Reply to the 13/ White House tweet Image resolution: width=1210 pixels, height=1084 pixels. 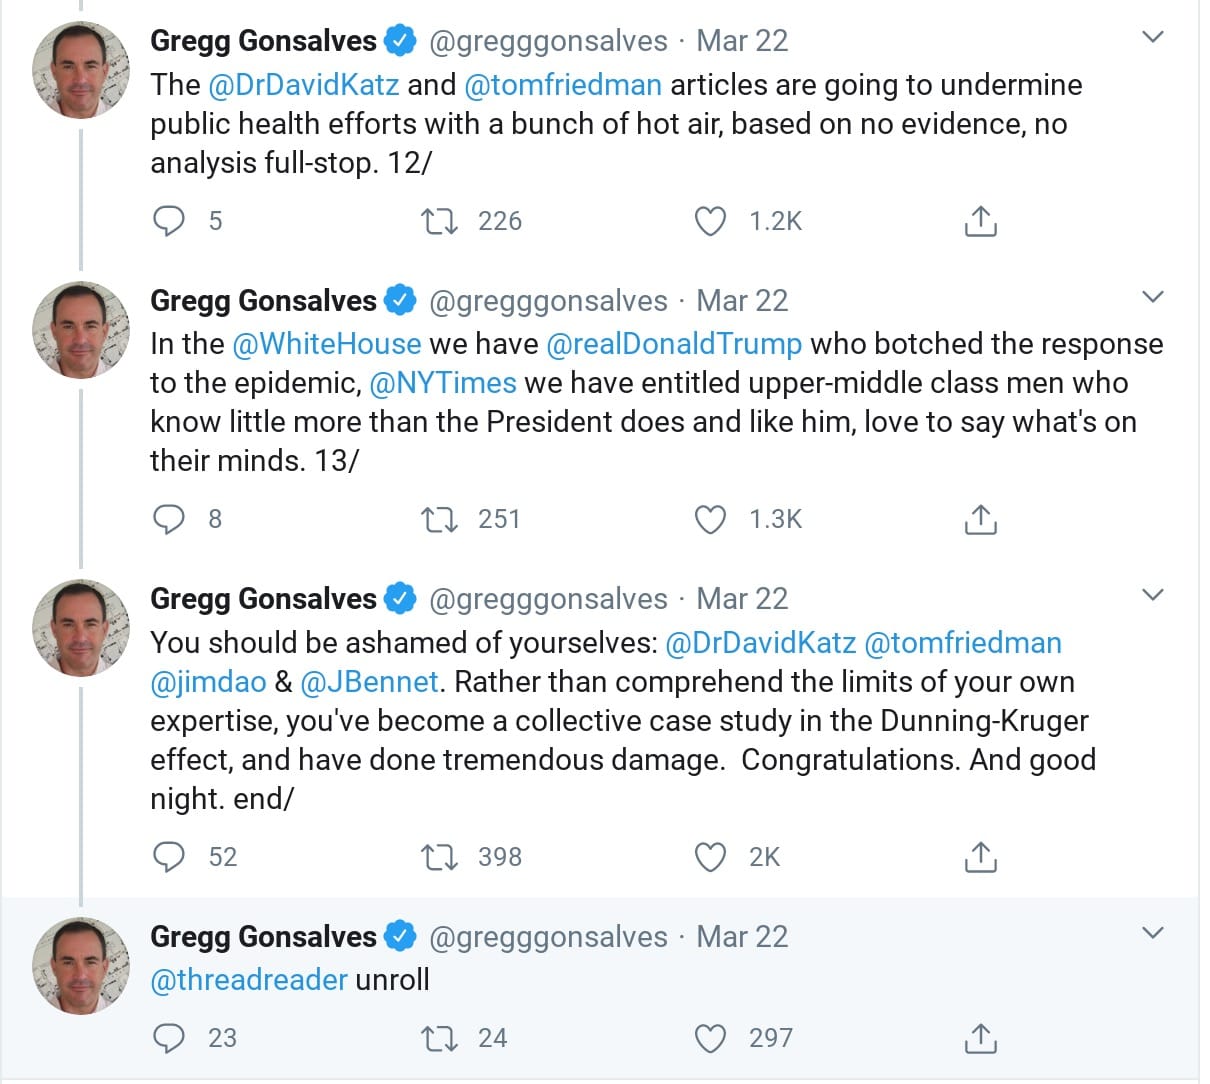click(x=169, y=519)
